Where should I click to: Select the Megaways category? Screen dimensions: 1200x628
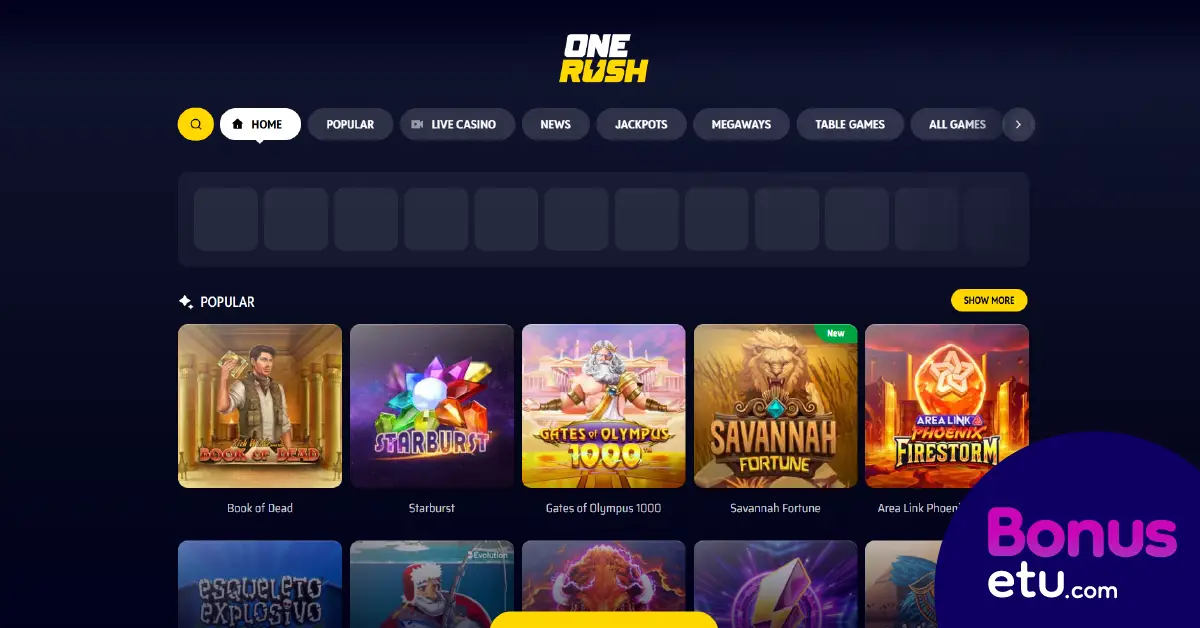click(741, 124)
